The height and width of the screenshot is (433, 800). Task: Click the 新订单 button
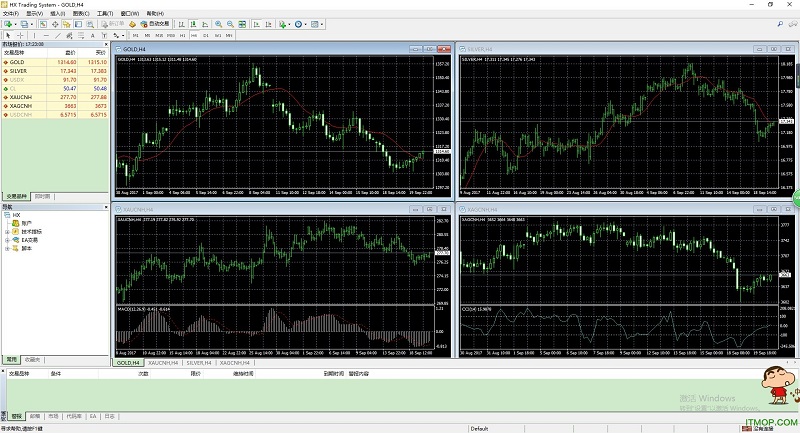pyautogui.click(x=113, y=24)
